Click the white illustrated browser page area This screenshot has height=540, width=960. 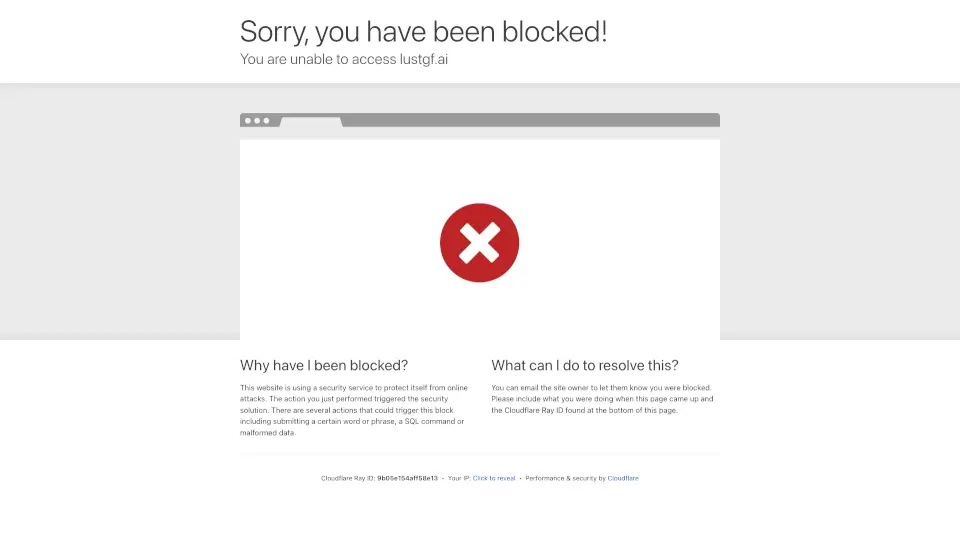pos(479,239)
